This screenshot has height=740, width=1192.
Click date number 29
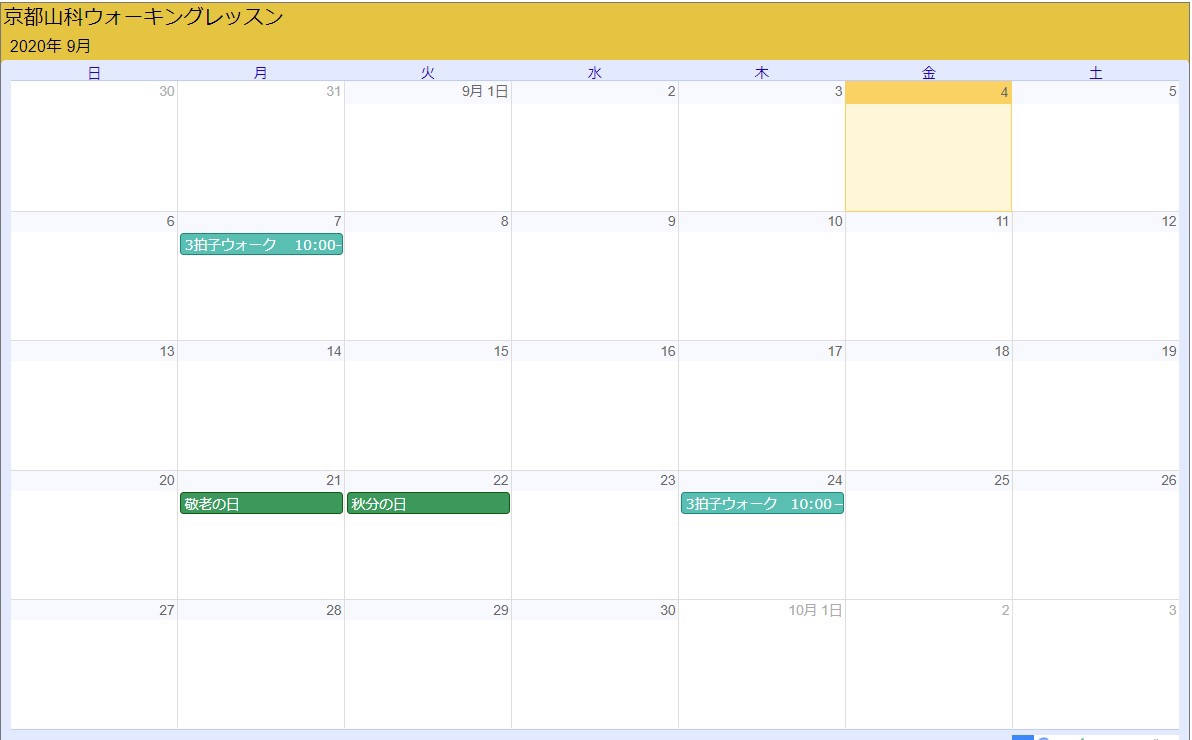(501, 610)
